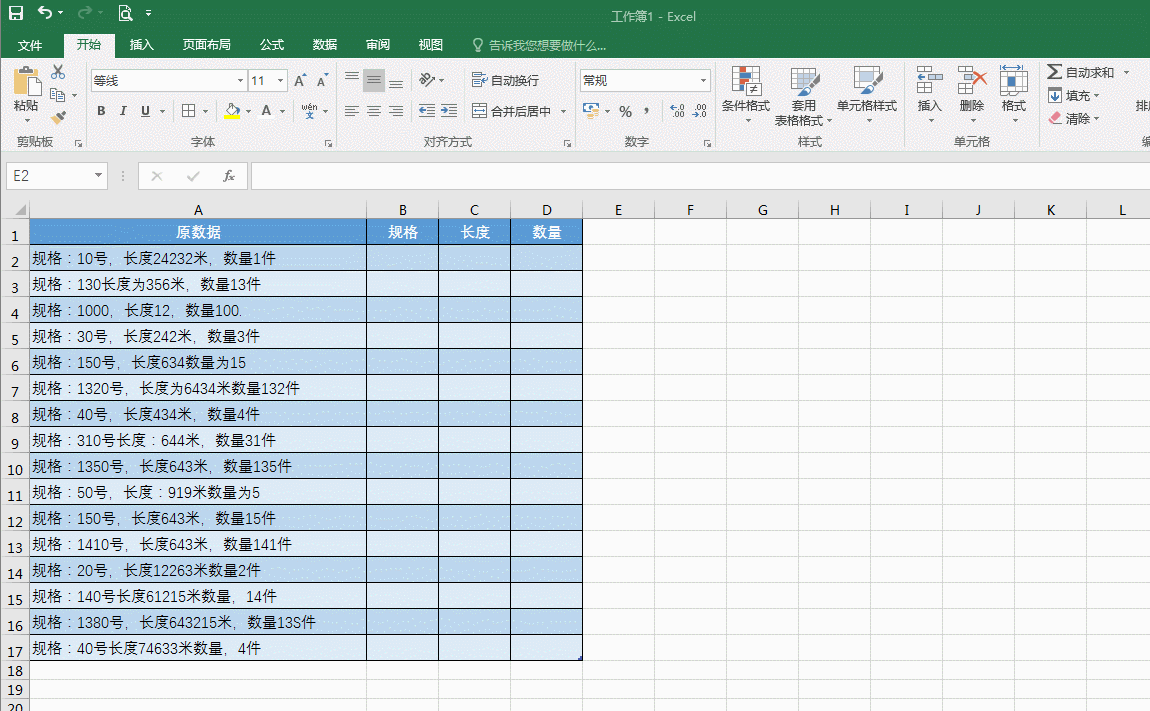The width and height of the screenshot is (1150, 711).
Task: Open Conditional Formatting (条件格式) menu
Action: pyautogui.click(x=746, y=95)
